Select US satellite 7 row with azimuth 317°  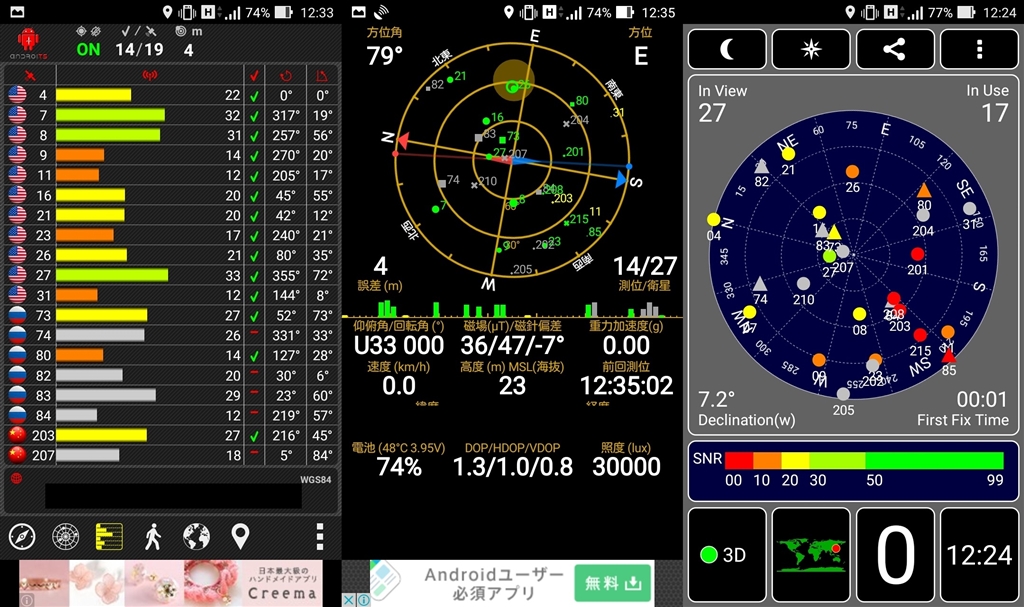coord(172,115)
